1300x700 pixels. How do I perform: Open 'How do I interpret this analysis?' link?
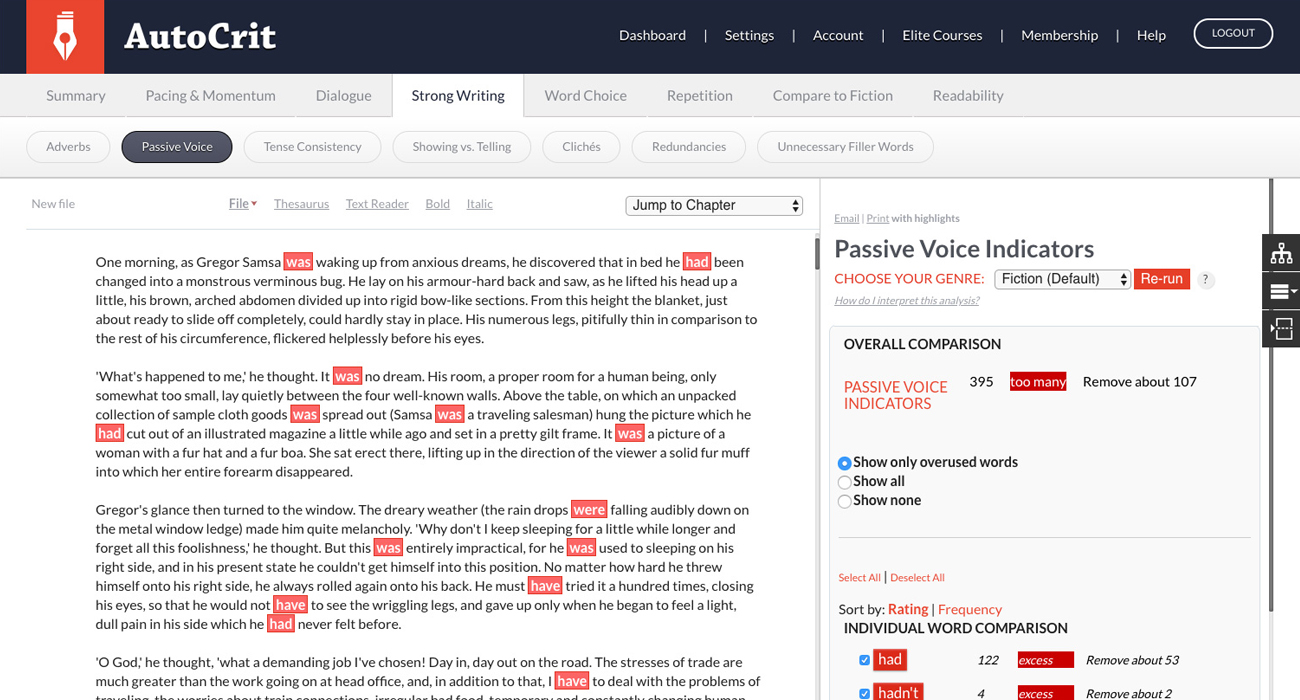[906, 301]
